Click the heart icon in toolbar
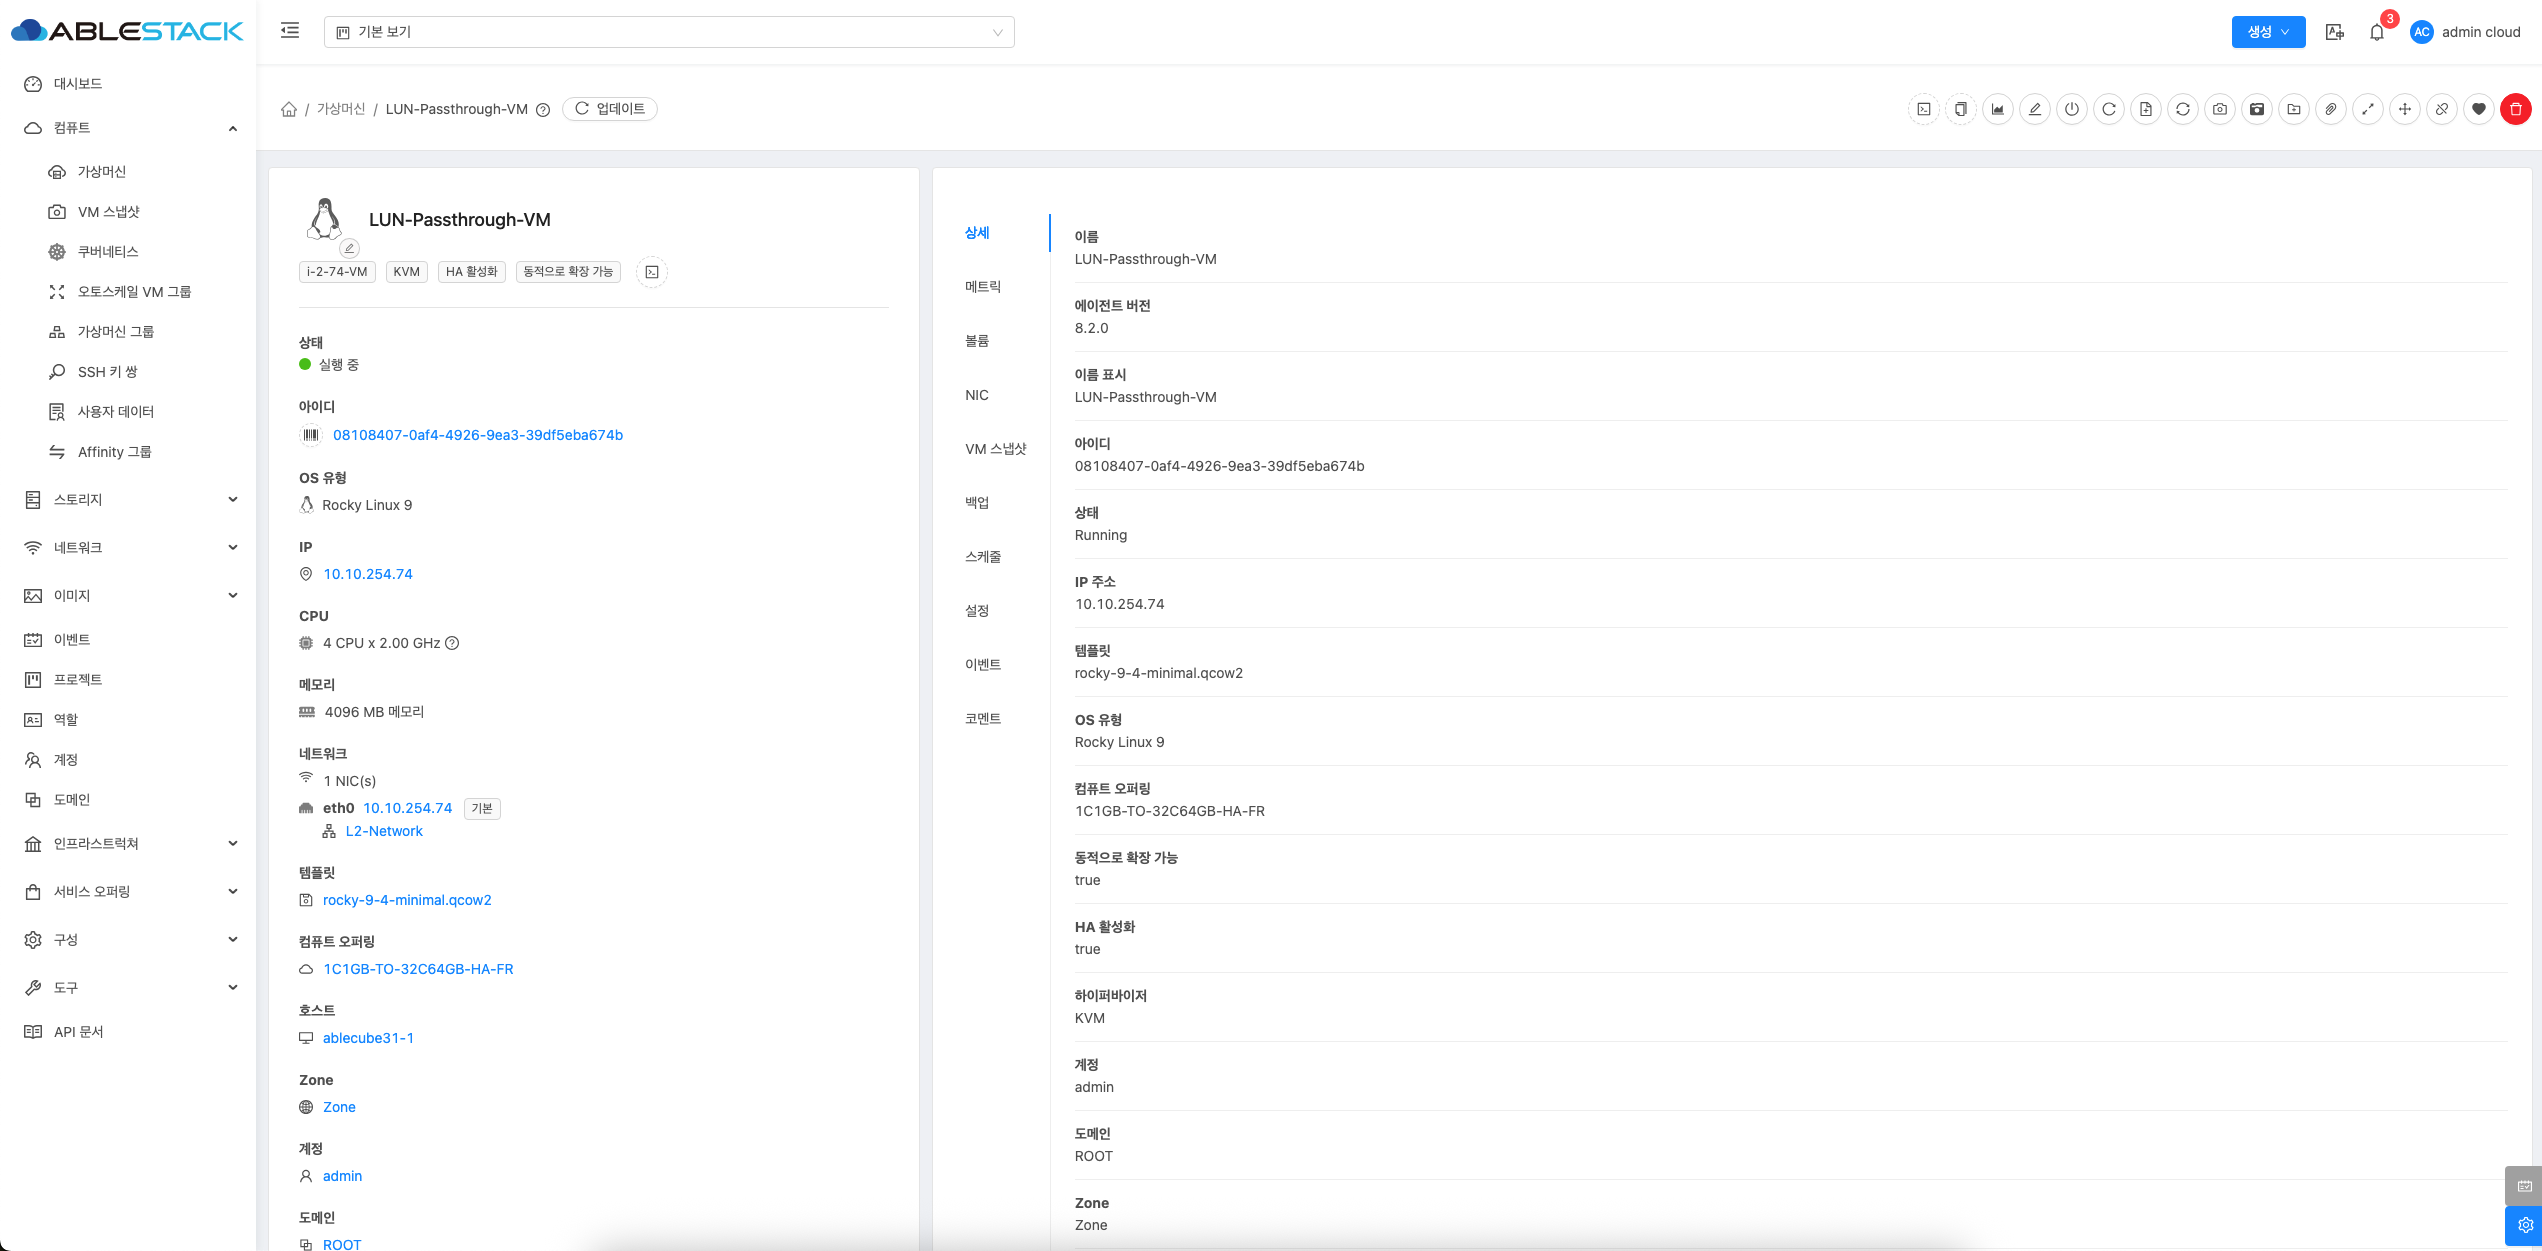2542x1251 pixels. pos(2478,109)
